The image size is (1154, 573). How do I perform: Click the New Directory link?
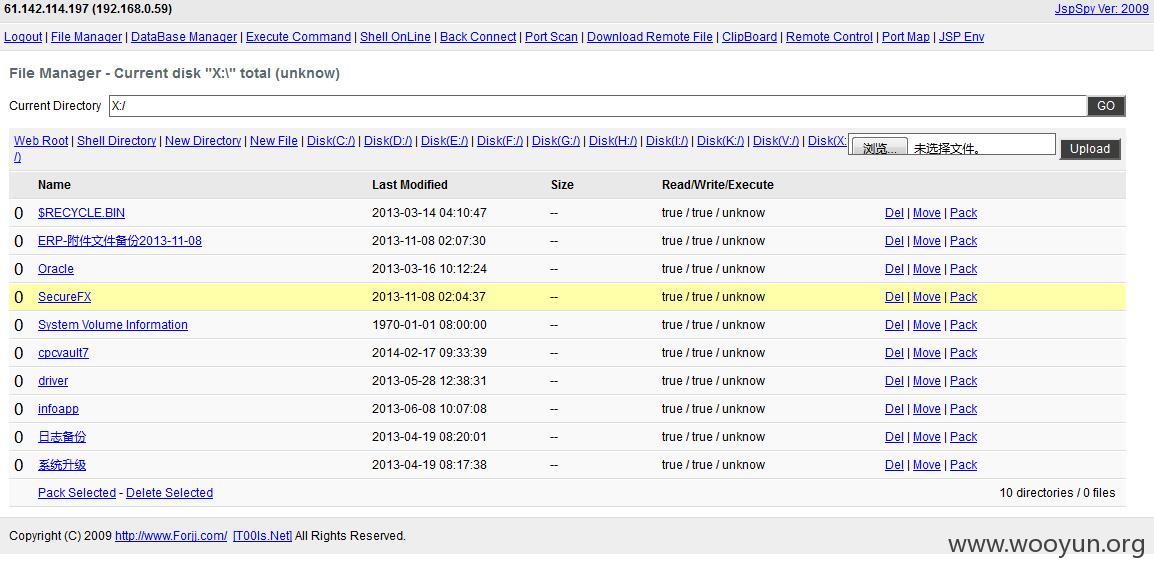[x=203, y=140]
